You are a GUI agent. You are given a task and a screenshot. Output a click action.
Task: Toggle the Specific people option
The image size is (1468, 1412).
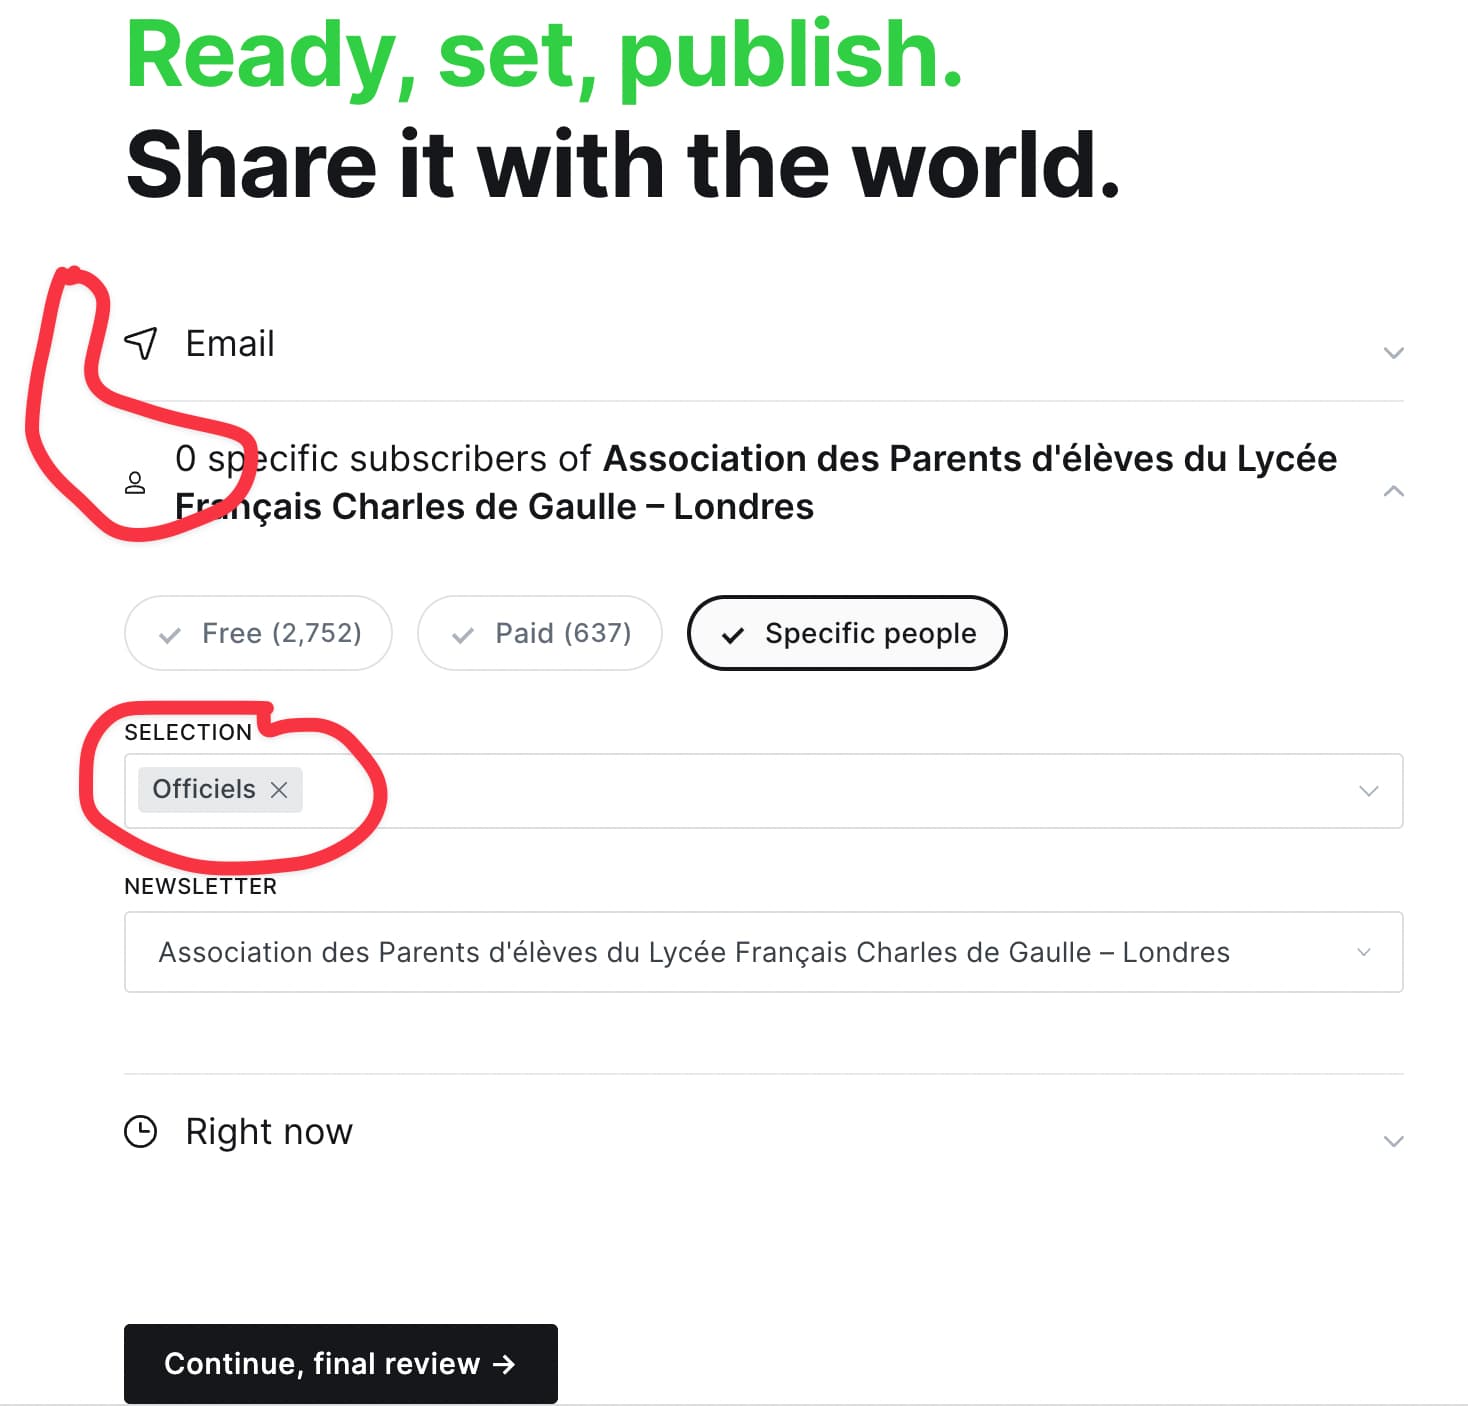point(847,633)
